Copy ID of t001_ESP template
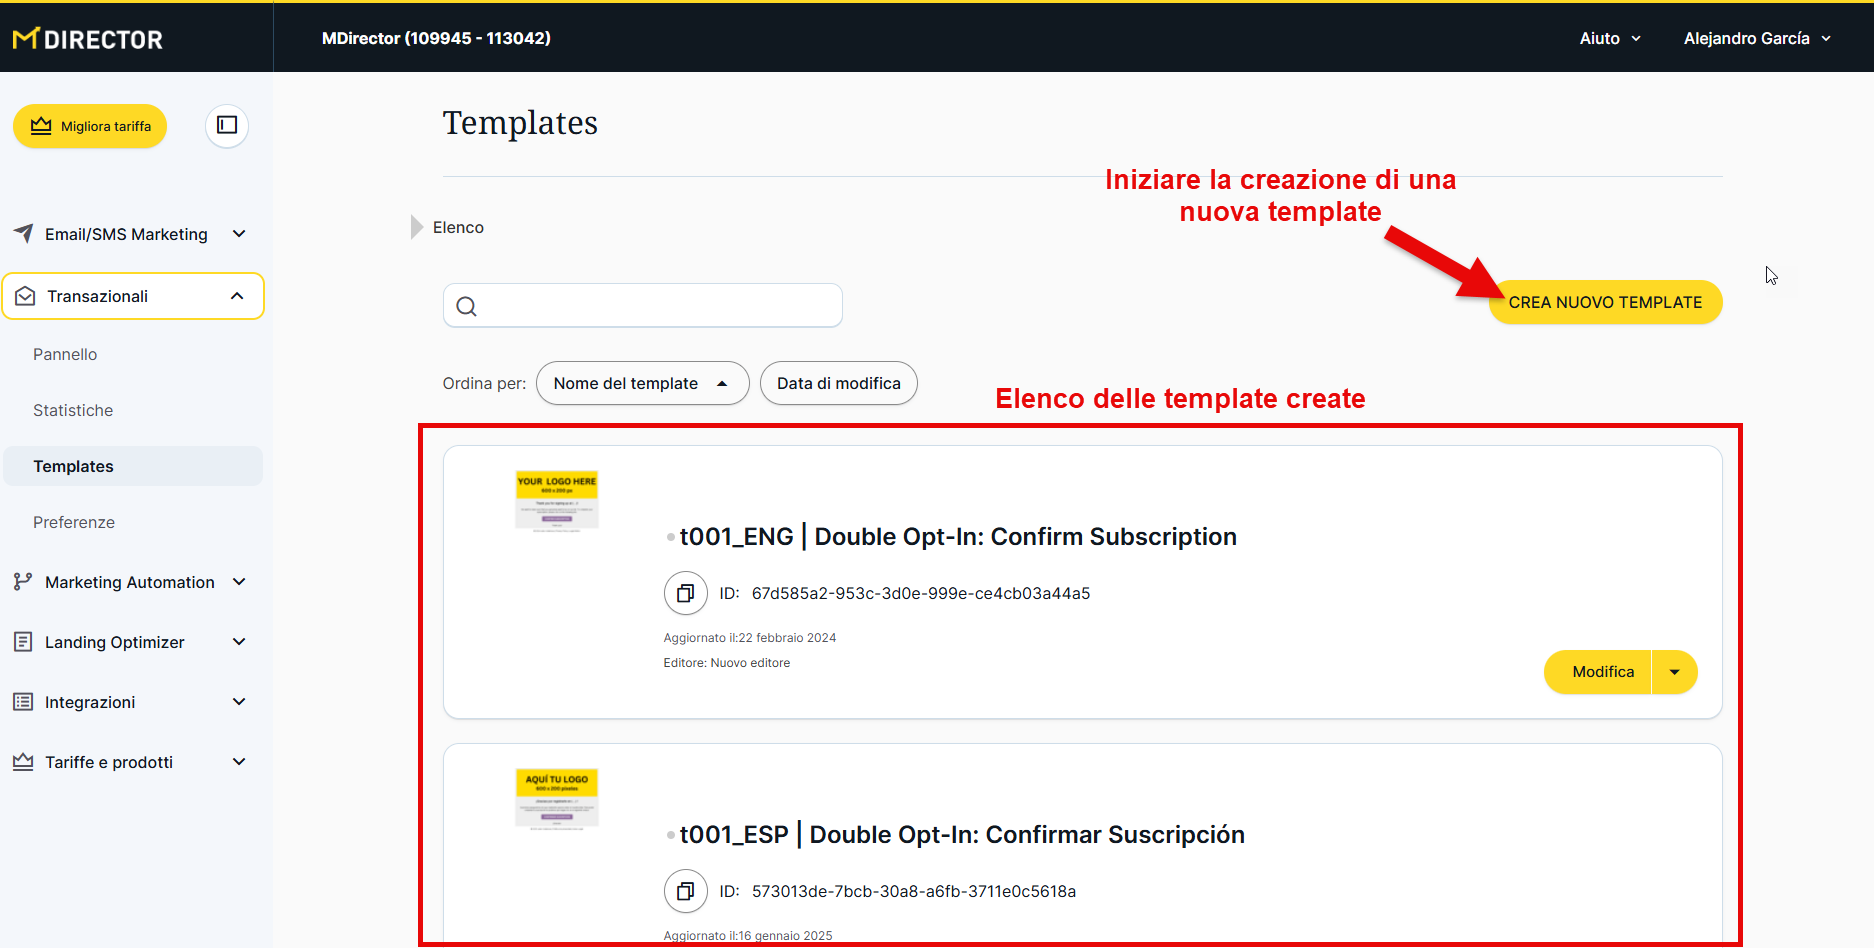Screen dimensions: 1874x948 pos(685,891)
